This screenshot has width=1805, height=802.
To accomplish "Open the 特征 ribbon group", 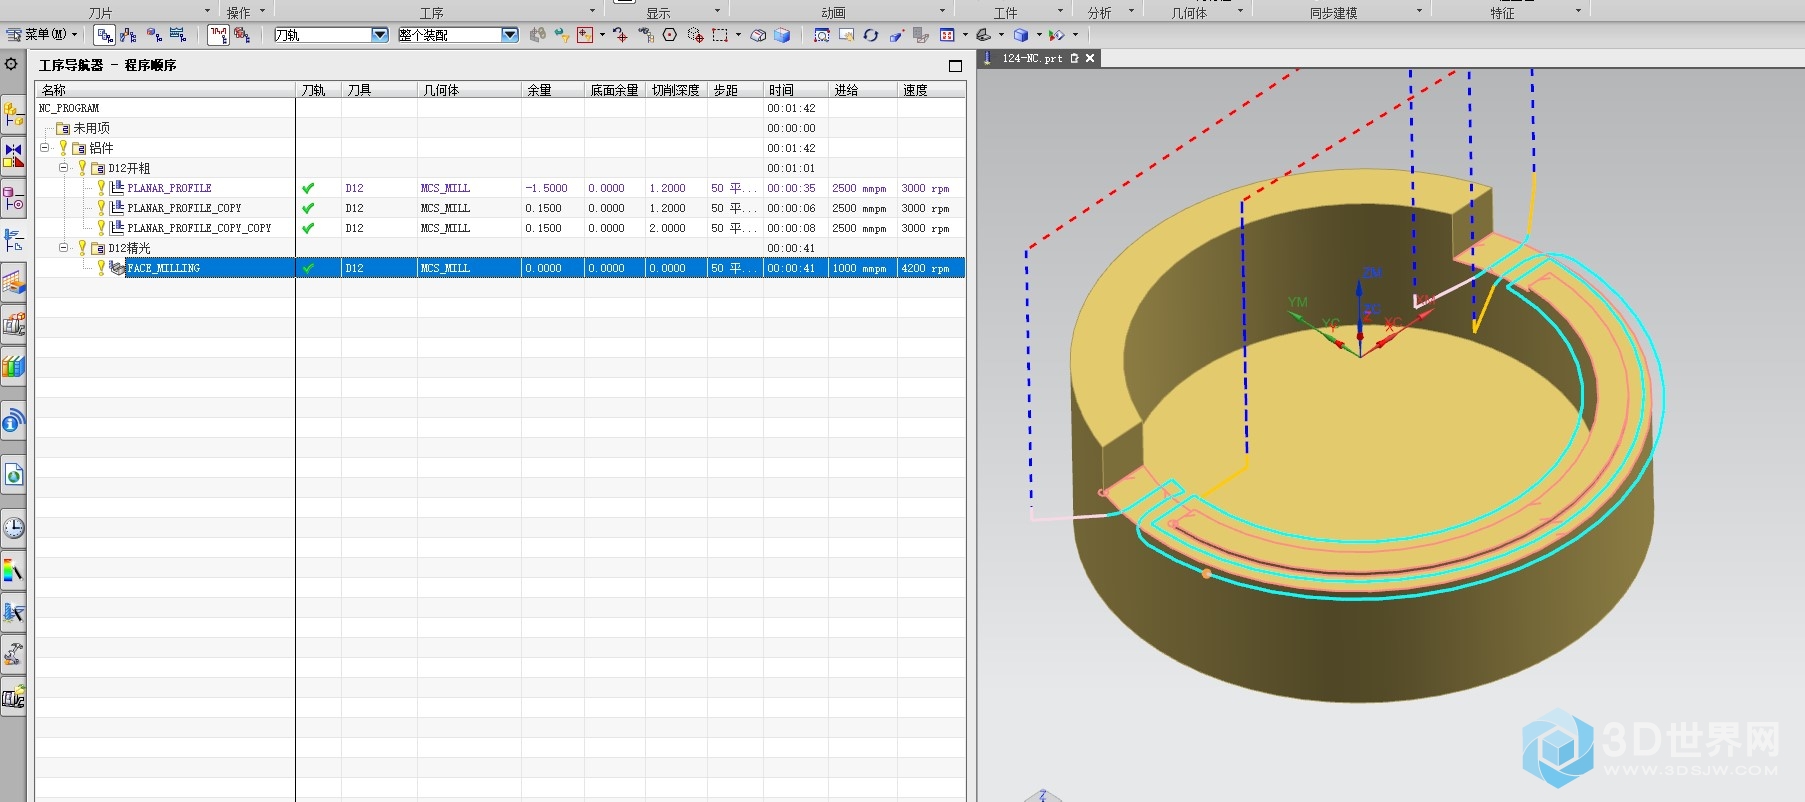I will [1502, 12].
